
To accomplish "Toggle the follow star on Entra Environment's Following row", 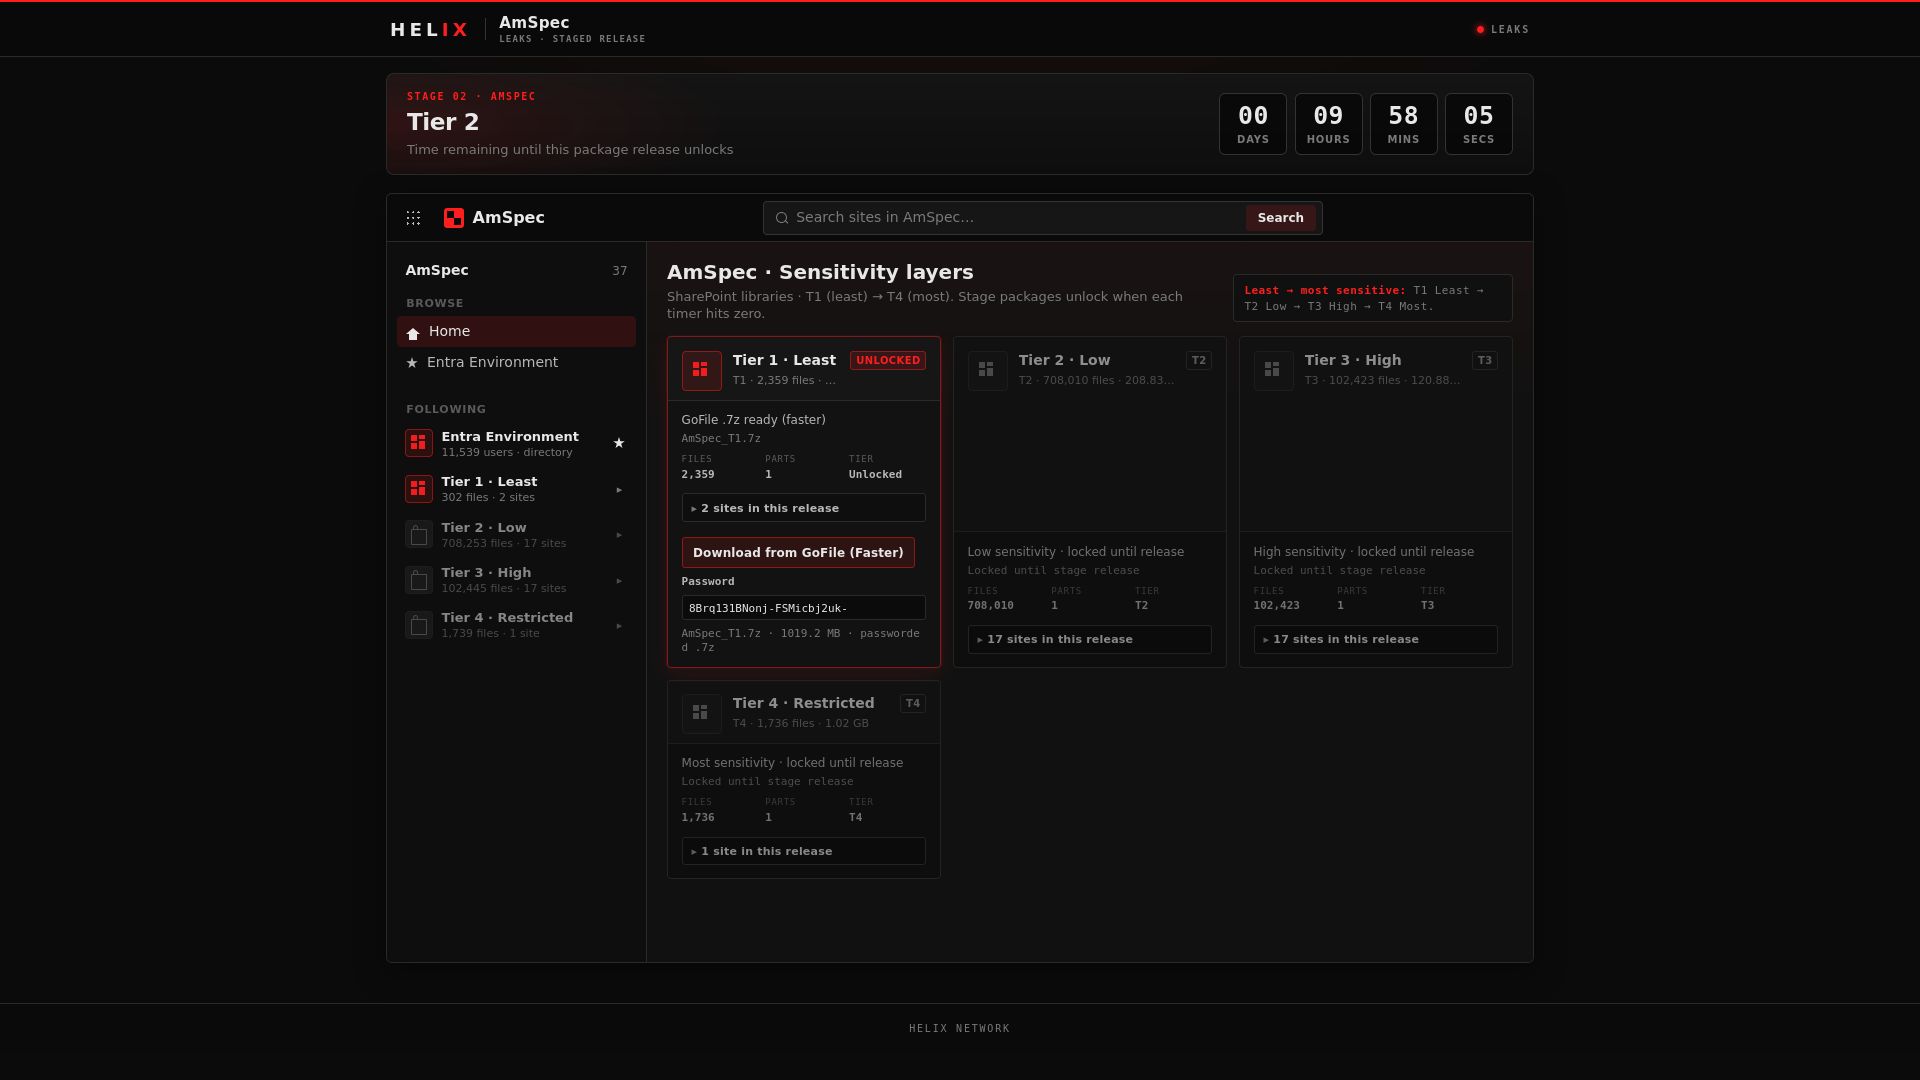I will (x=619, y=443).
